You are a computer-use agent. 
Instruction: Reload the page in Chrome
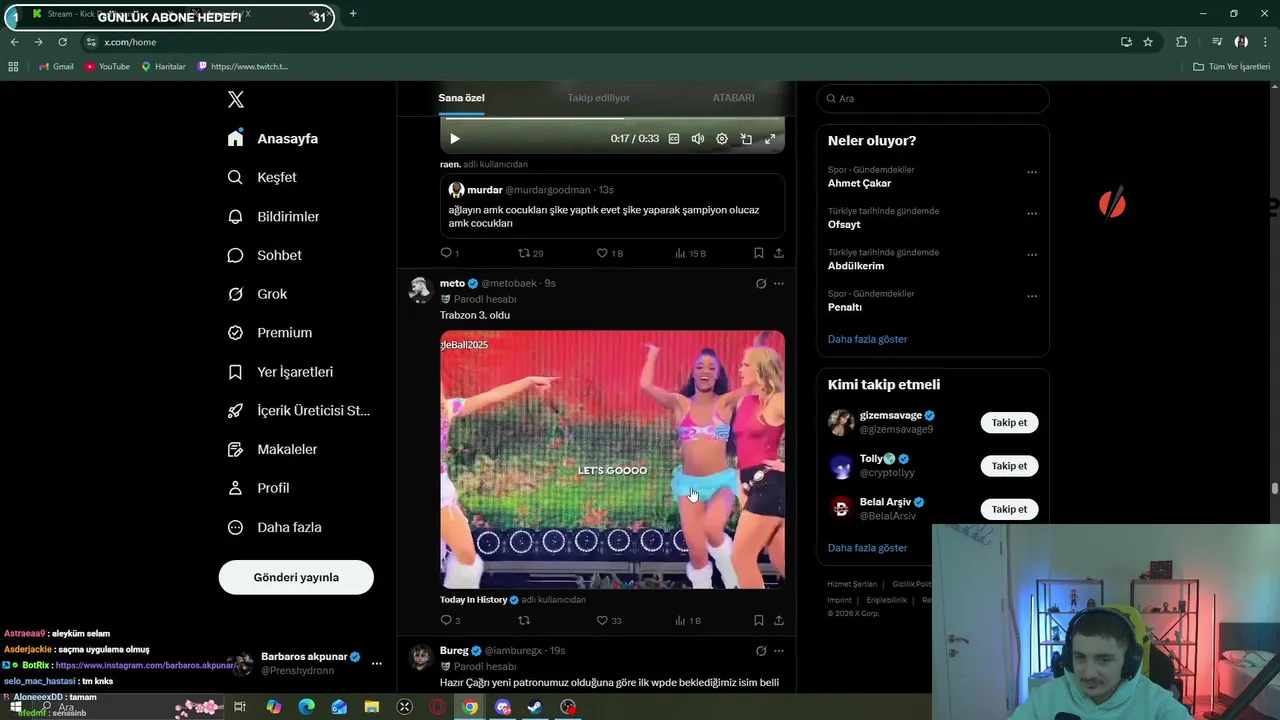[62, 42]
